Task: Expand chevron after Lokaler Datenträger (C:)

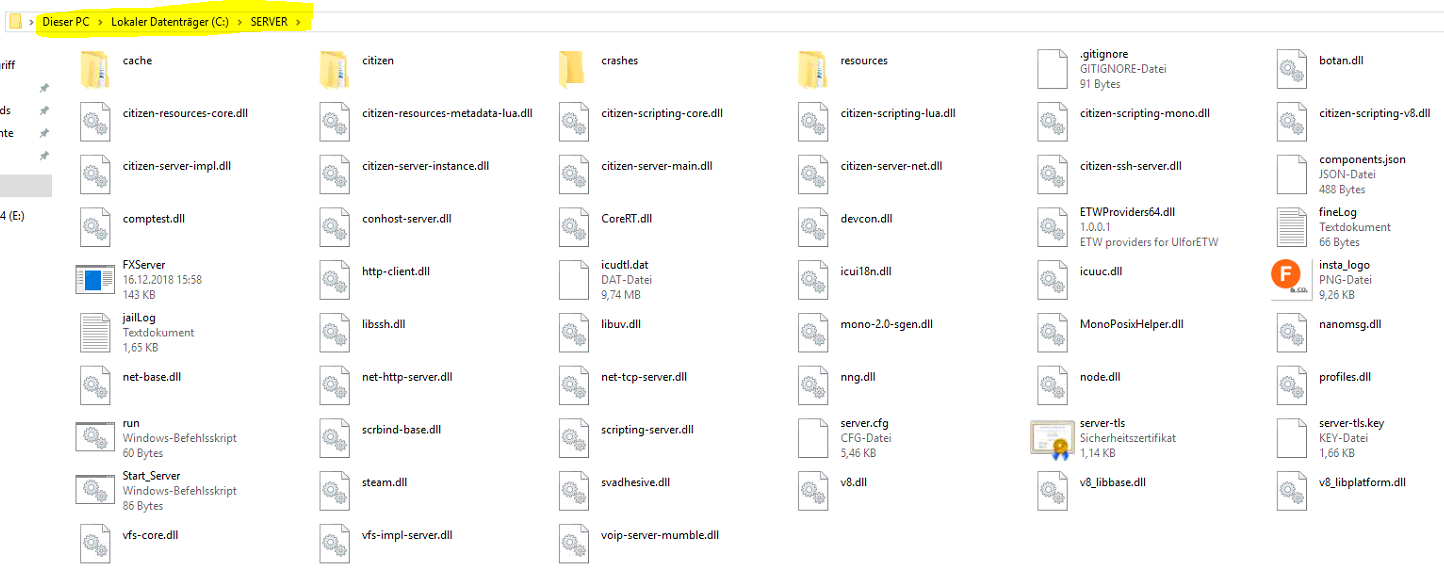Action: click(x=240, y=22)
